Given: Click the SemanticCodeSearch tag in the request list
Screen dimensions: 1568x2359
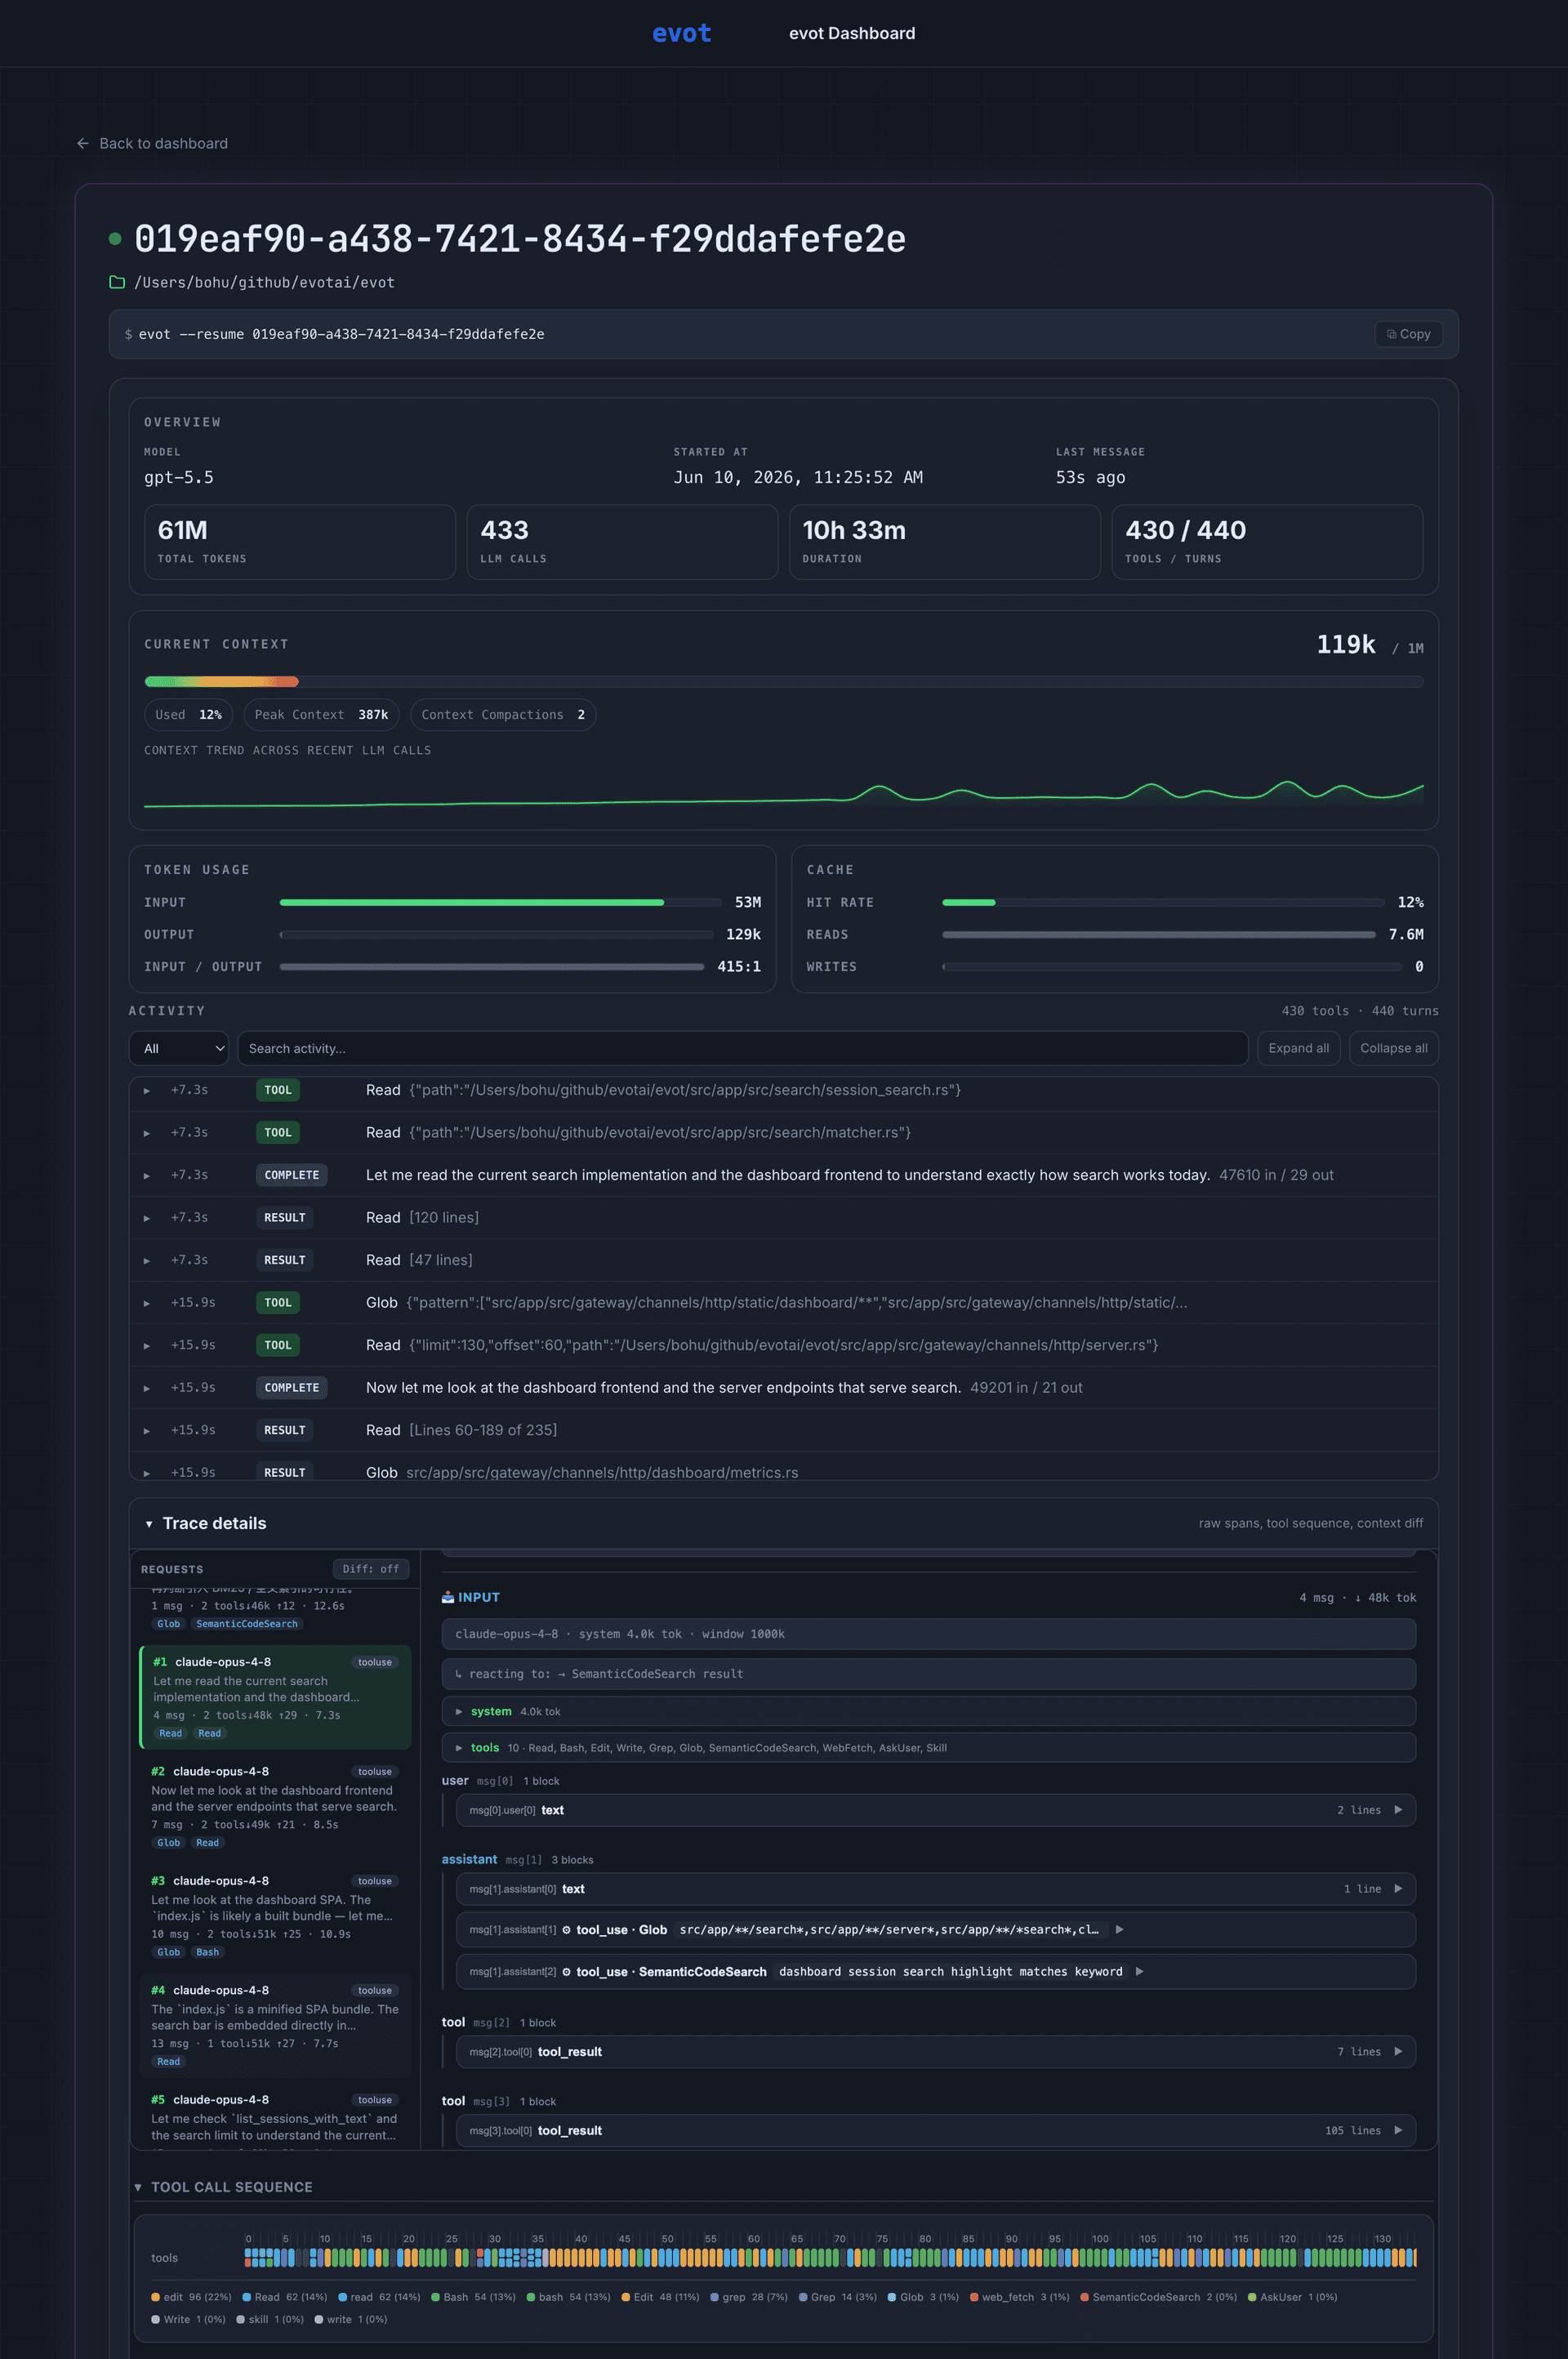Looking at the screenshot, I should (x=246, y=1624).
